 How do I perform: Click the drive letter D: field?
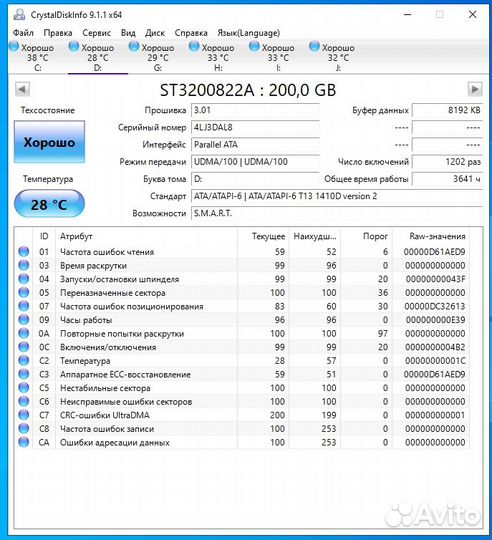(x=255, y=179)
